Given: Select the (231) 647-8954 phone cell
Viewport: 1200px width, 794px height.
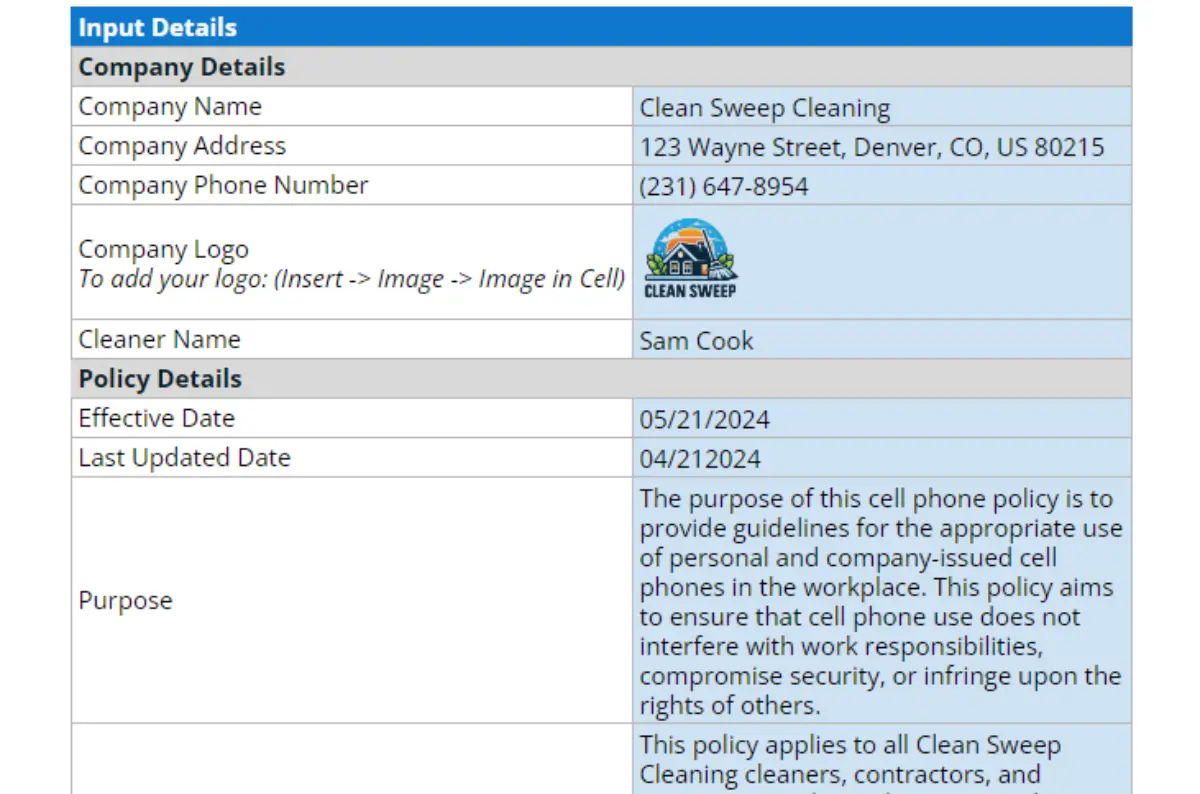Looking at the screenshot, I should click(x=881, y=186).
